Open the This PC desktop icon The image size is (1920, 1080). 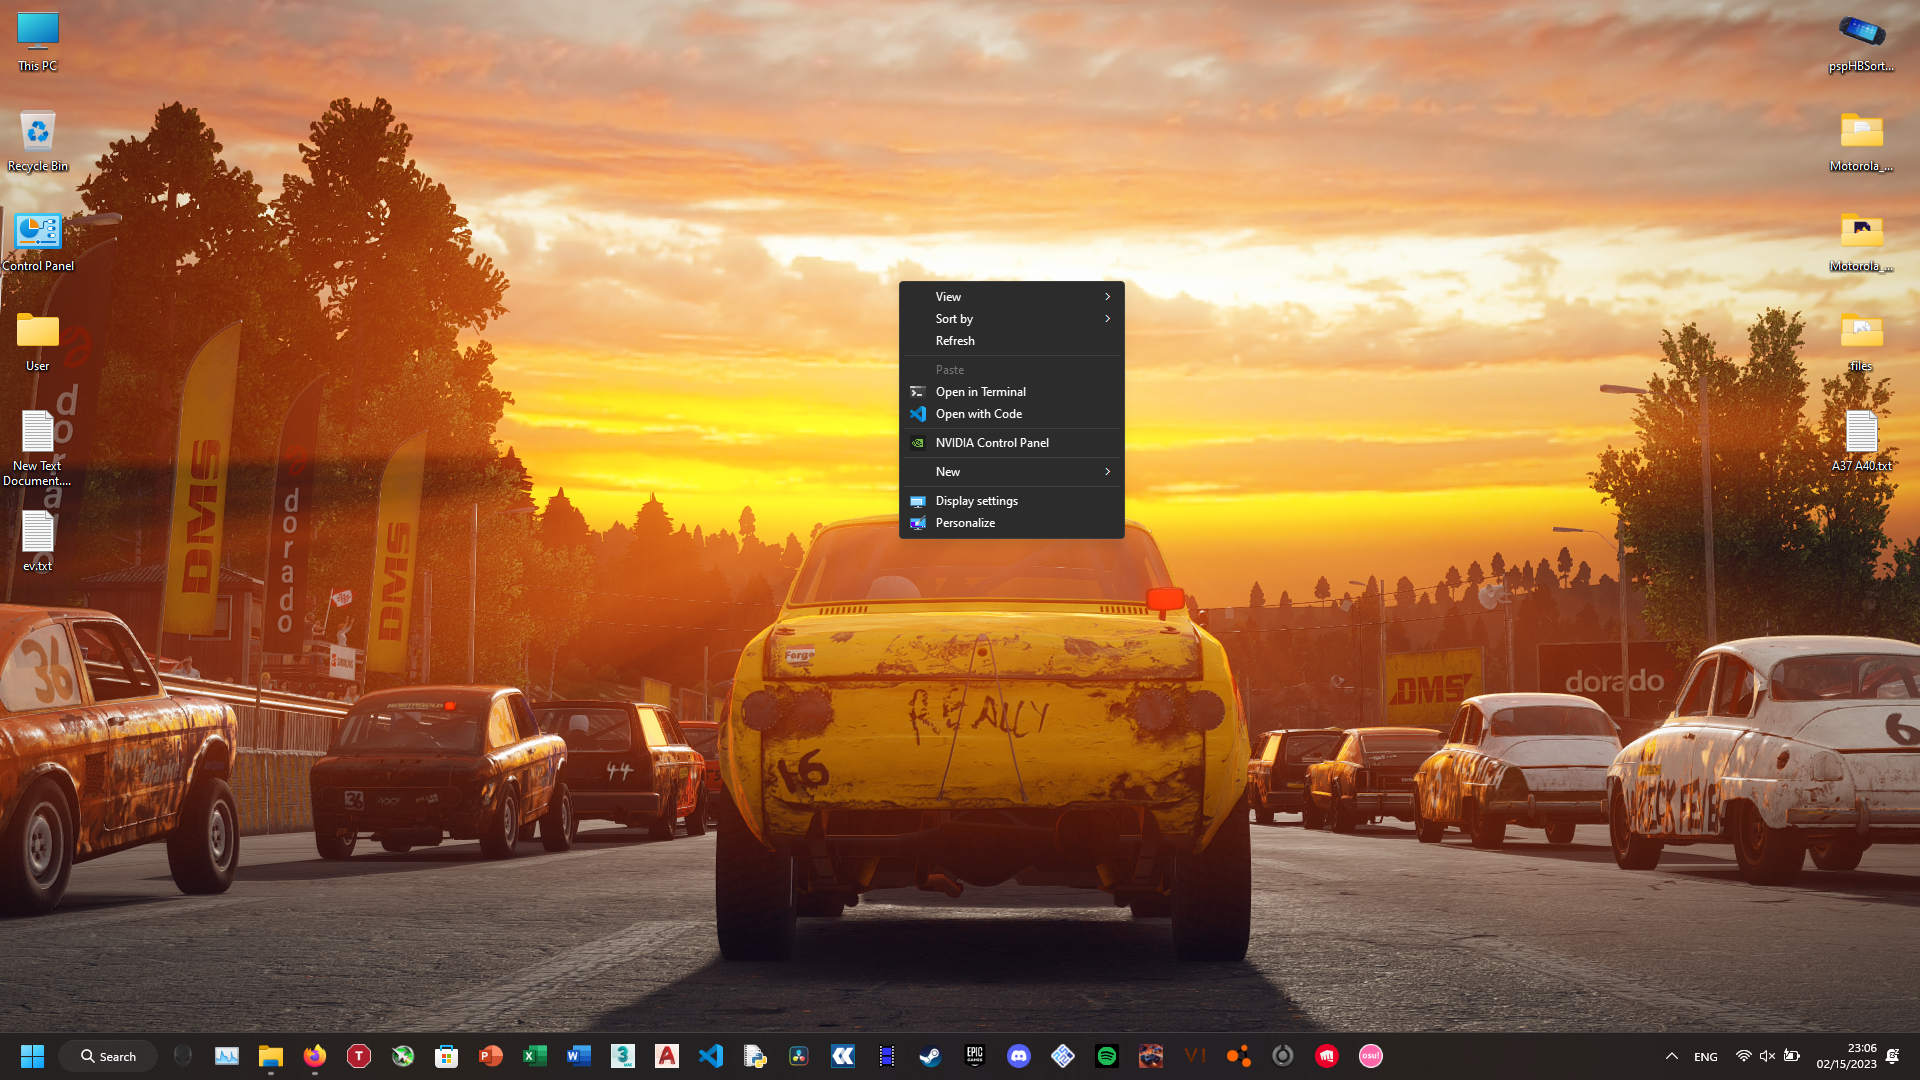point(37,42)
